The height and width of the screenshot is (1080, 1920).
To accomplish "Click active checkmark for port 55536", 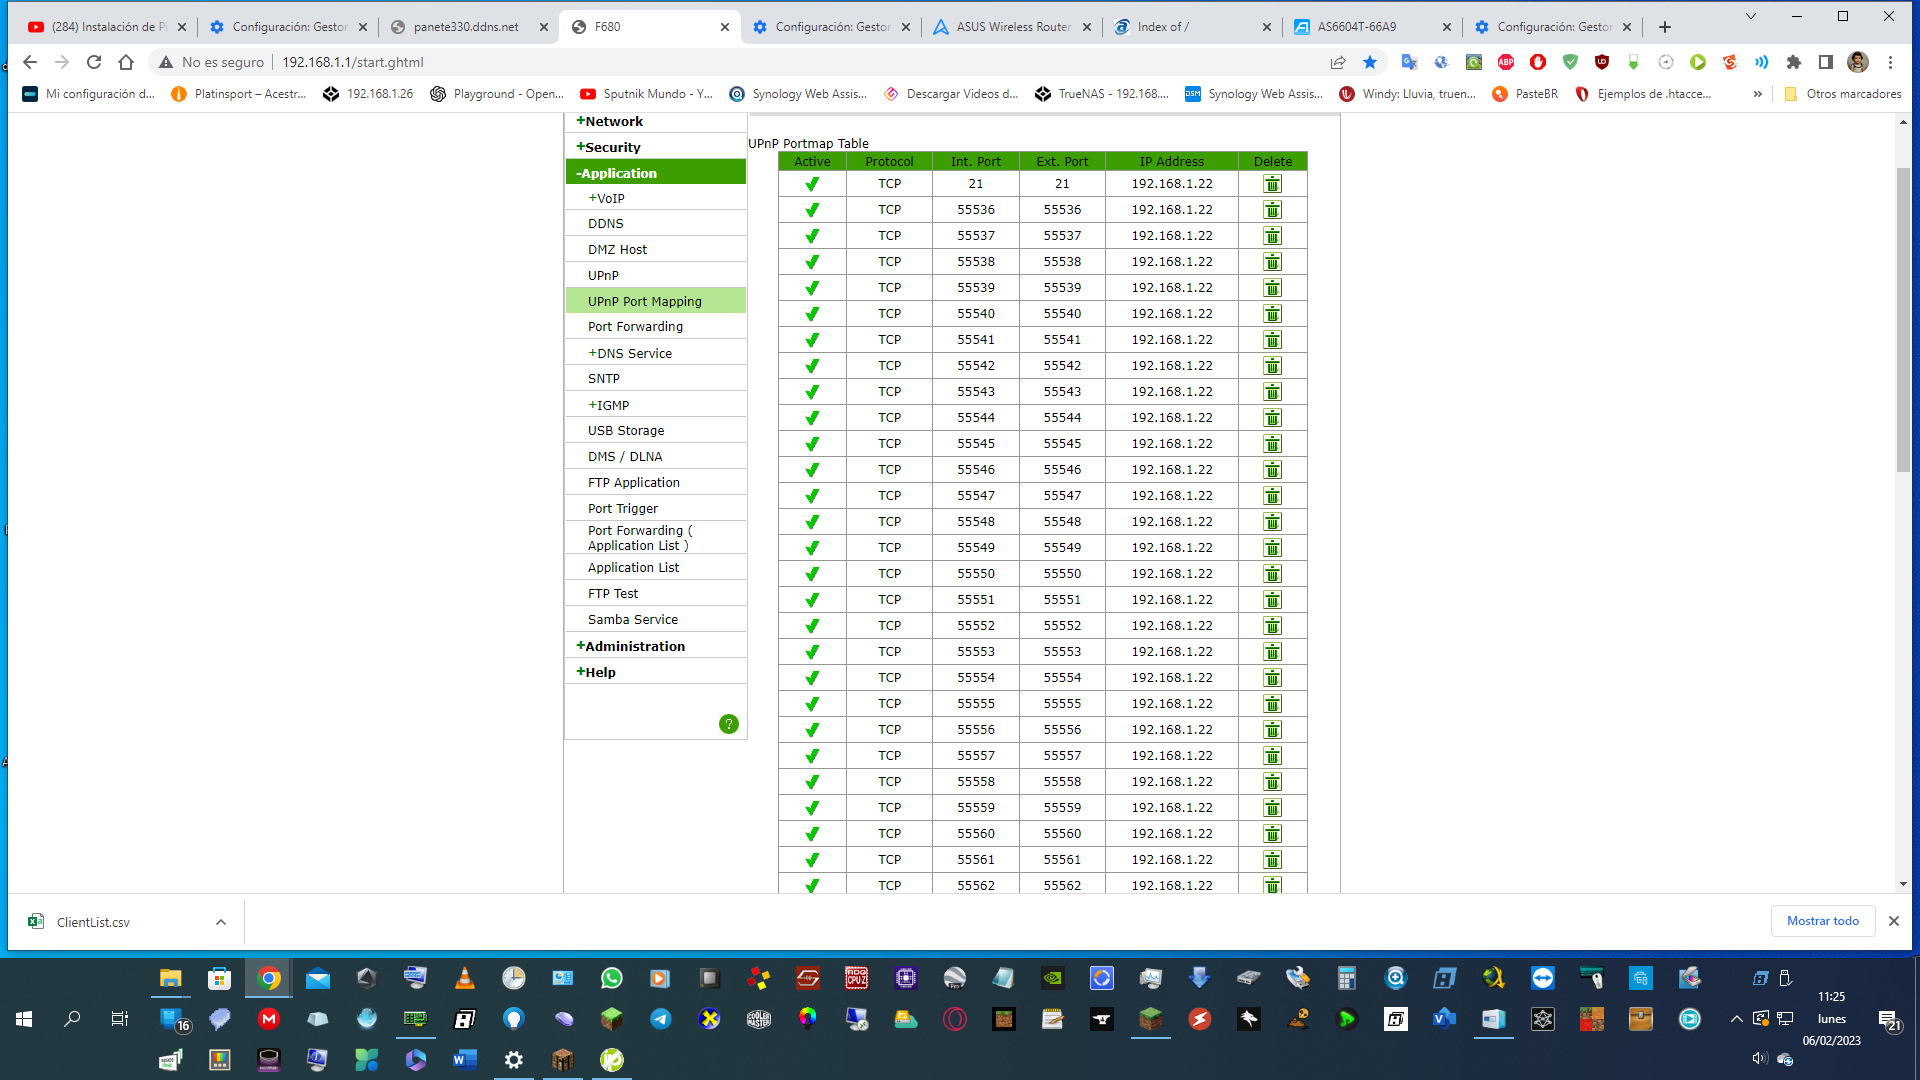I will (812, 210).
